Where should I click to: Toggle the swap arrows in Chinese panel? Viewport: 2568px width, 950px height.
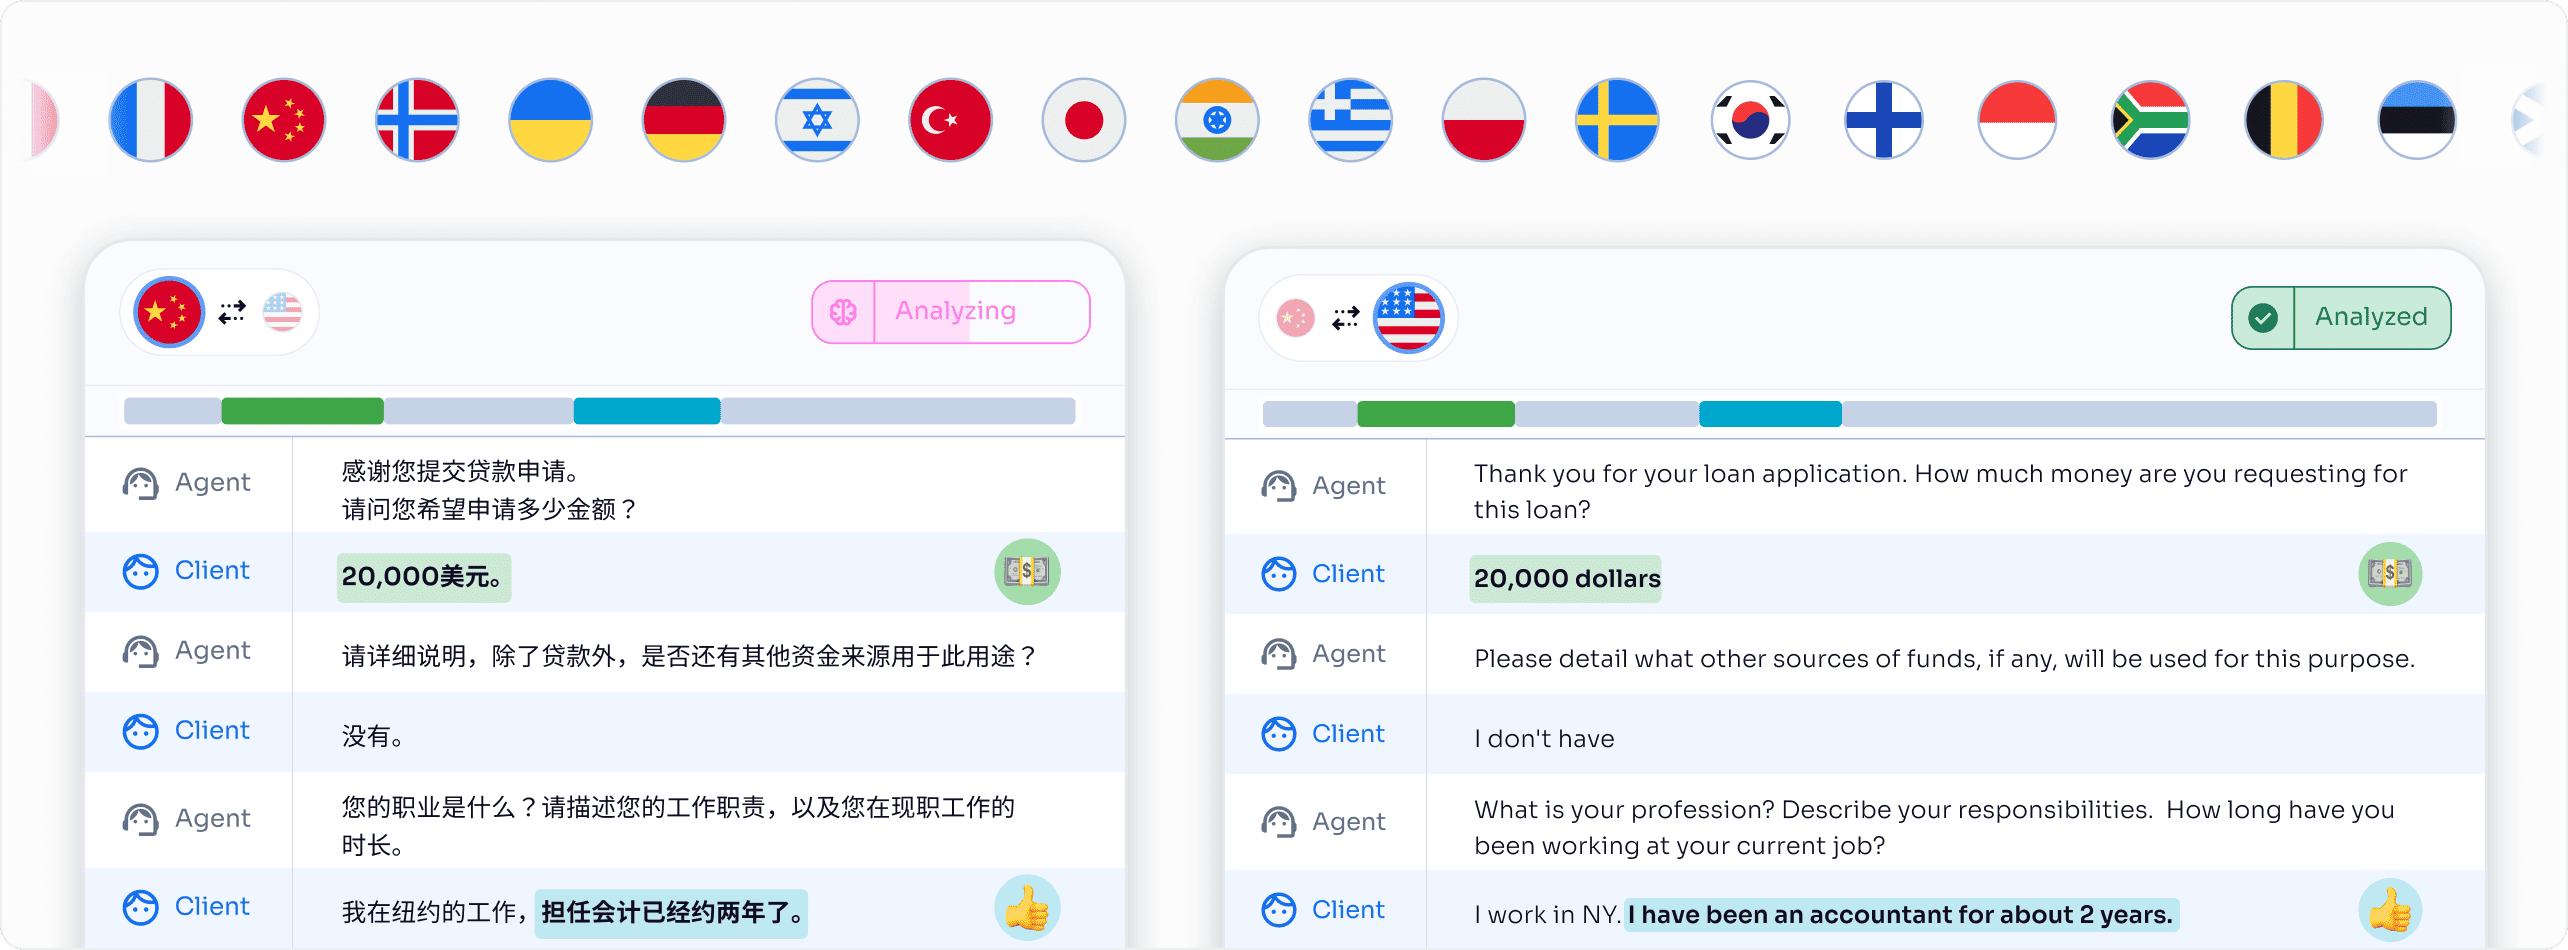(x=232, y=312)
